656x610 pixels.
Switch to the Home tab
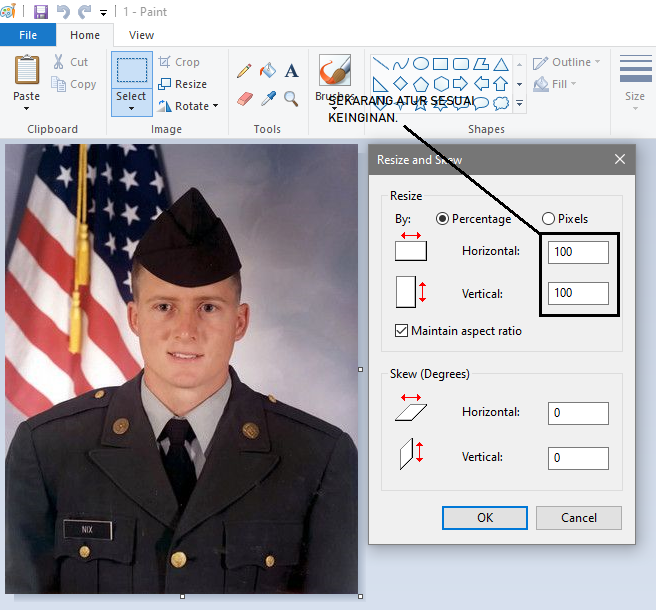[x=85, y=35]
